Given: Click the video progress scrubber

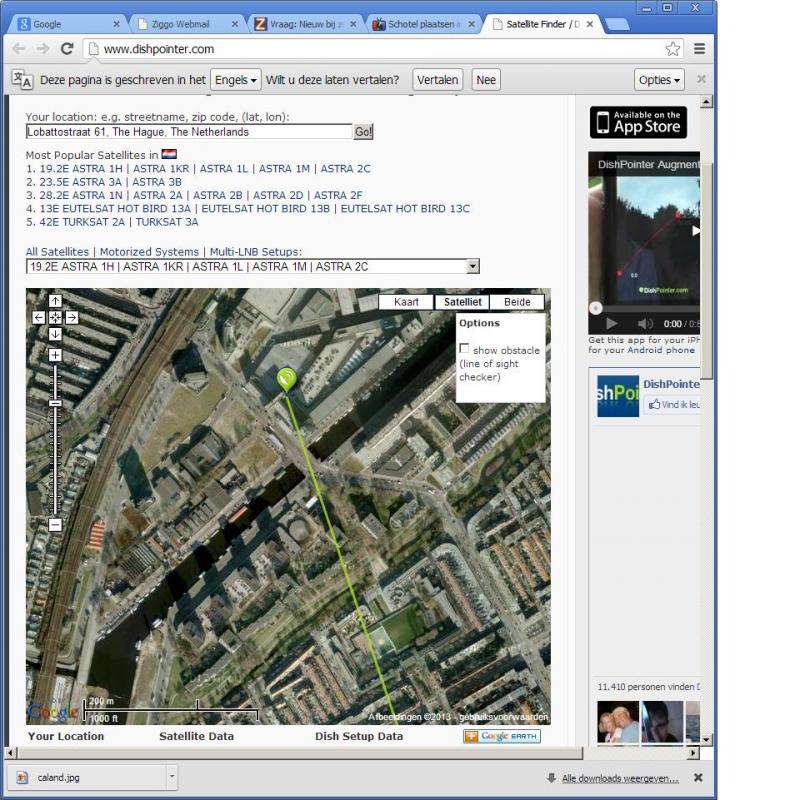Looking at the screenshot, I should point(596,308).
